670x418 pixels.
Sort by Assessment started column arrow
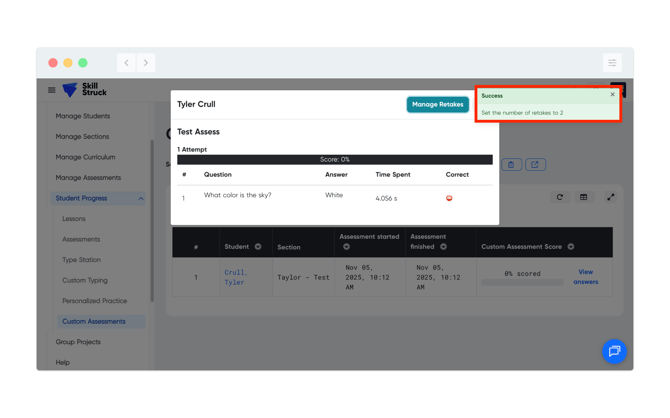pos(347,246)
